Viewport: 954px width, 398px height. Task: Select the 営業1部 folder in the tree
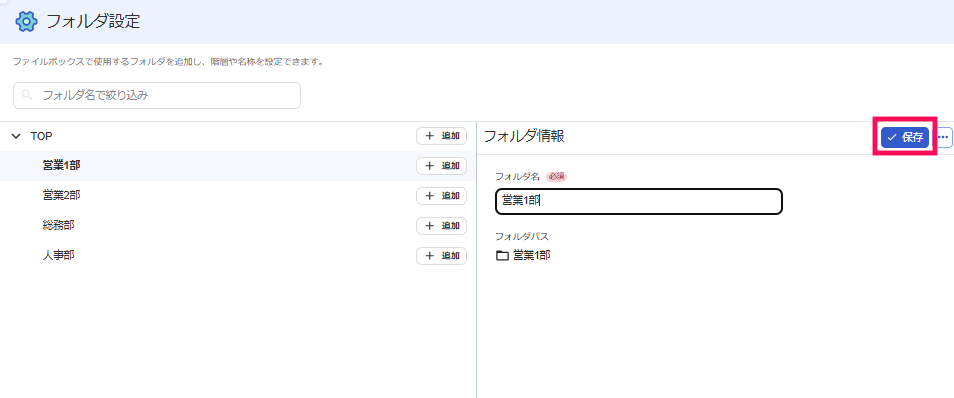click(x=237, y=166)
